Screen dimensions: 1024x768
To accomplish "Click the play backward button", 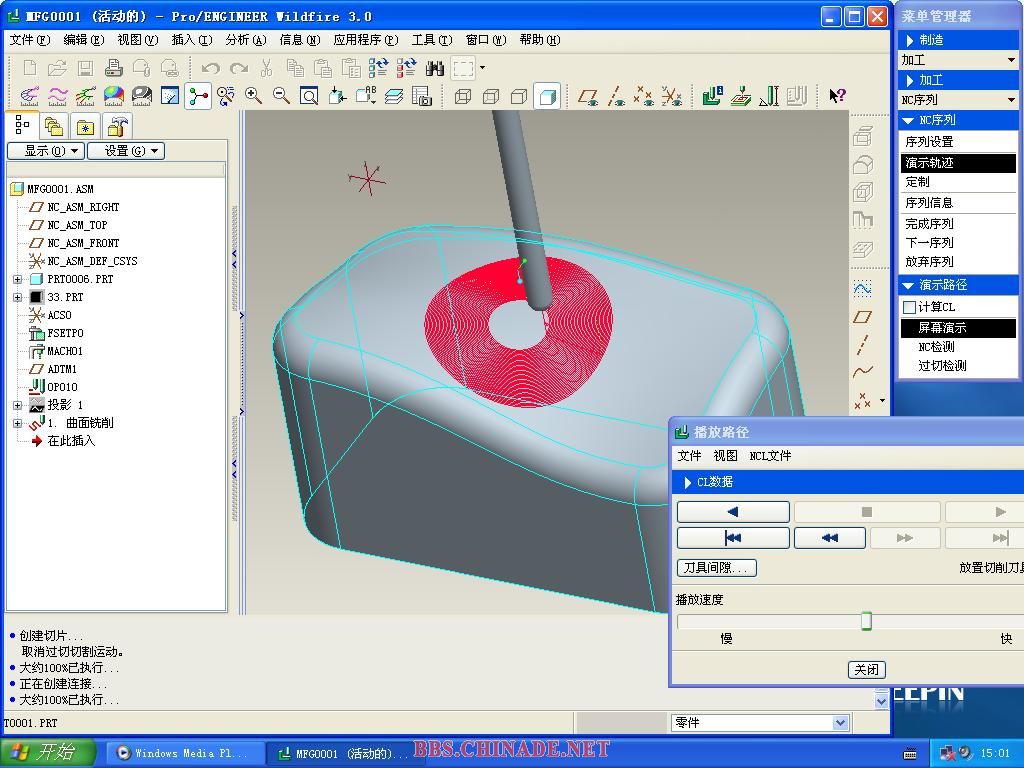I will (733, 512).
